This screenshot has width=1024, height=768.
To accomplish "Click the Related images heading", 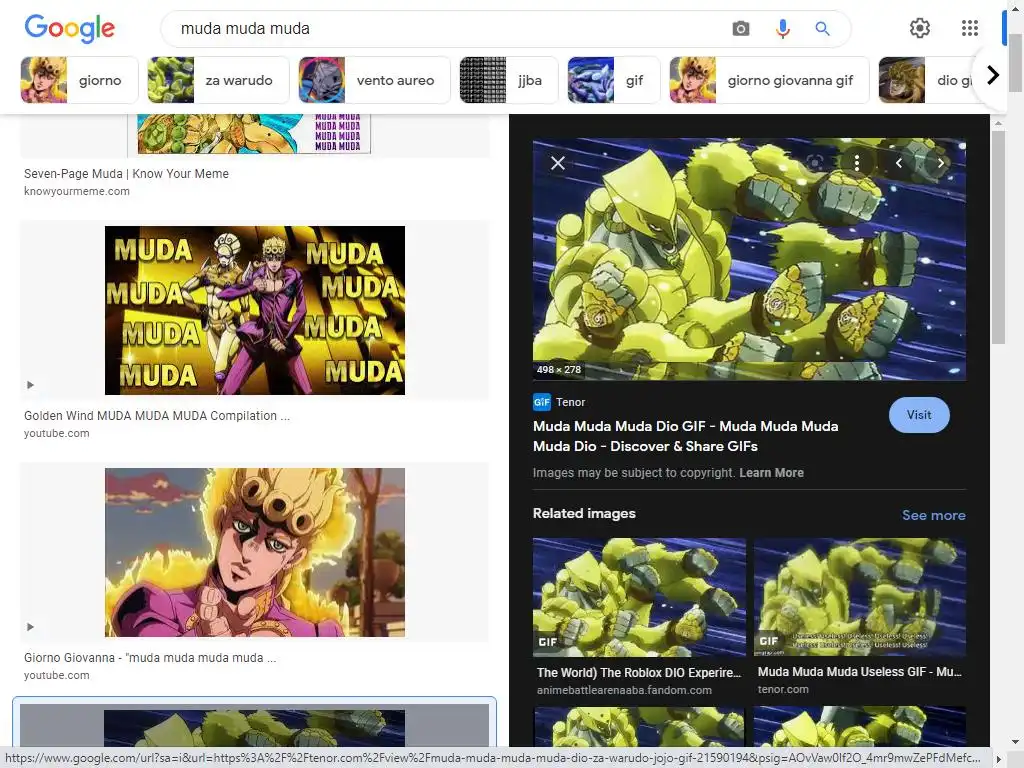I will [584, 513].
